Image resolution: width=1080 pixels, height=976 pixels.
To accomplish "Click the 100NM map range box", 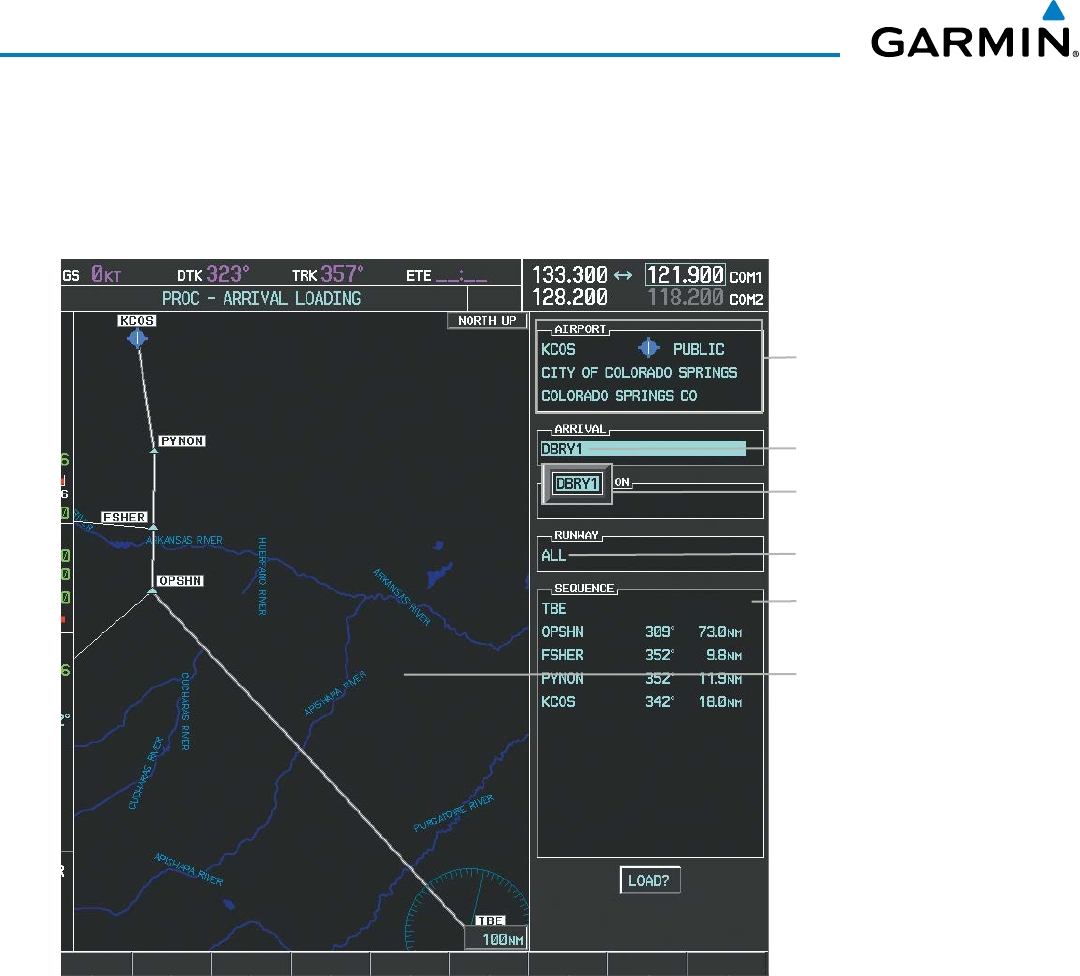I will click(497, 939).
